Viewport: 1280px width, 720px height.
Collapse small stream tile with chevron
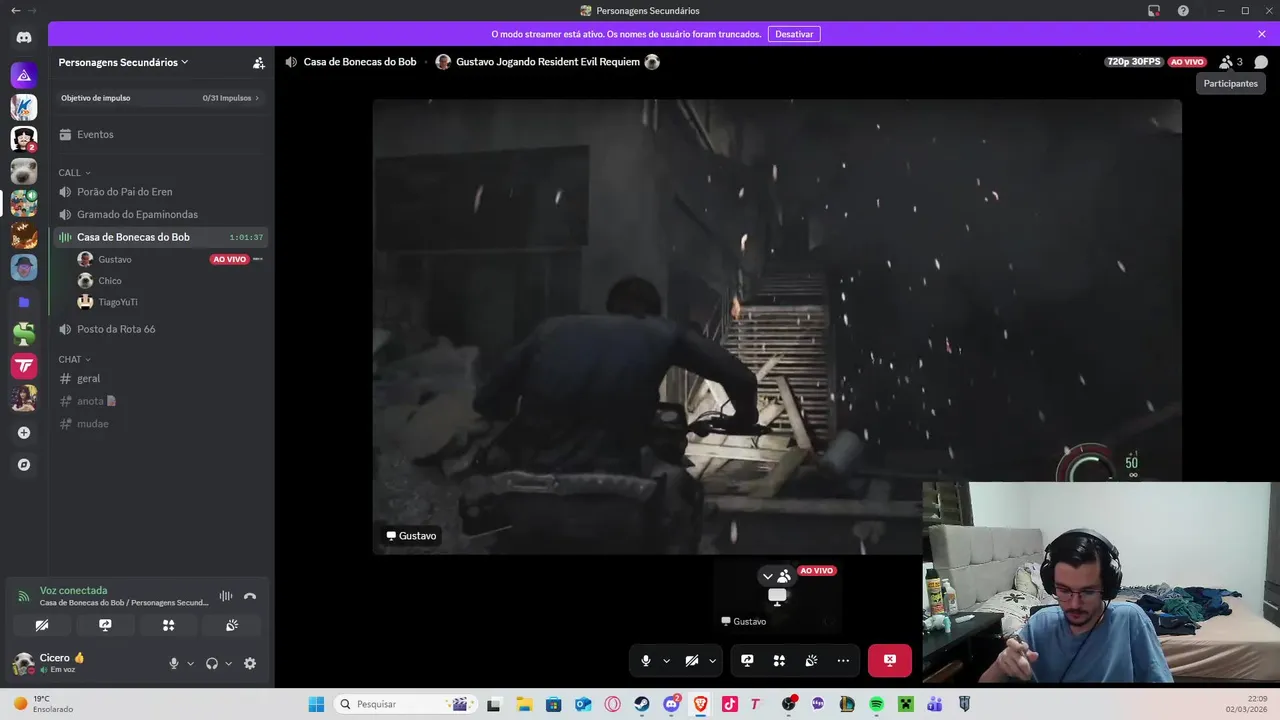(x=767, y=576)
